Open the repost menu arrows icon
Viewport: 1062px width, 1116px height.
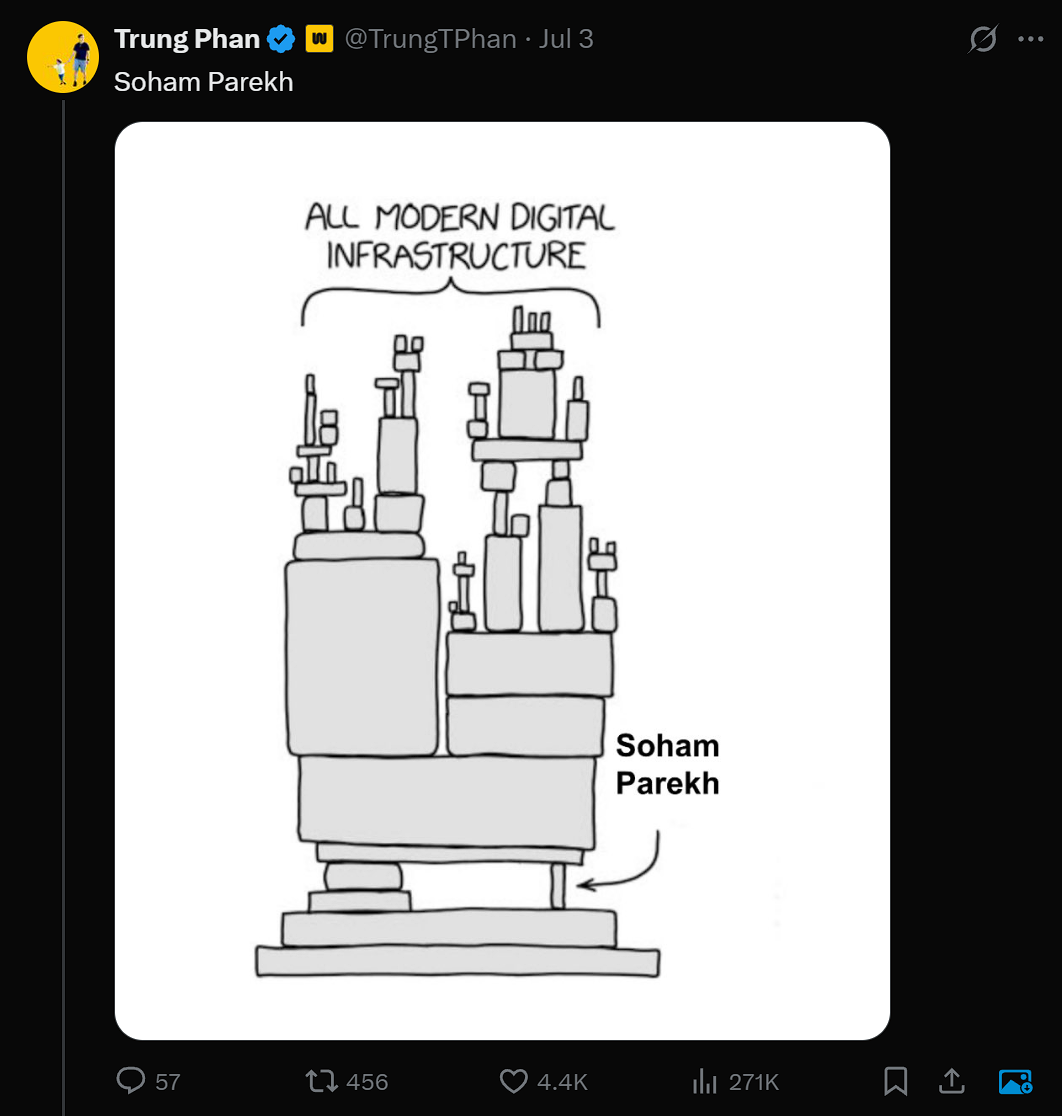(321, 1081)
